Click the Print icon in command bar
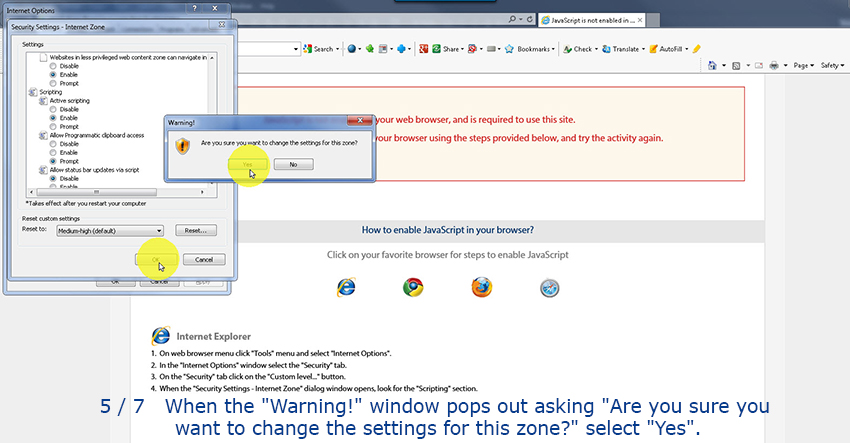Viewport: 850px width, 443px height. coord(774,66)
